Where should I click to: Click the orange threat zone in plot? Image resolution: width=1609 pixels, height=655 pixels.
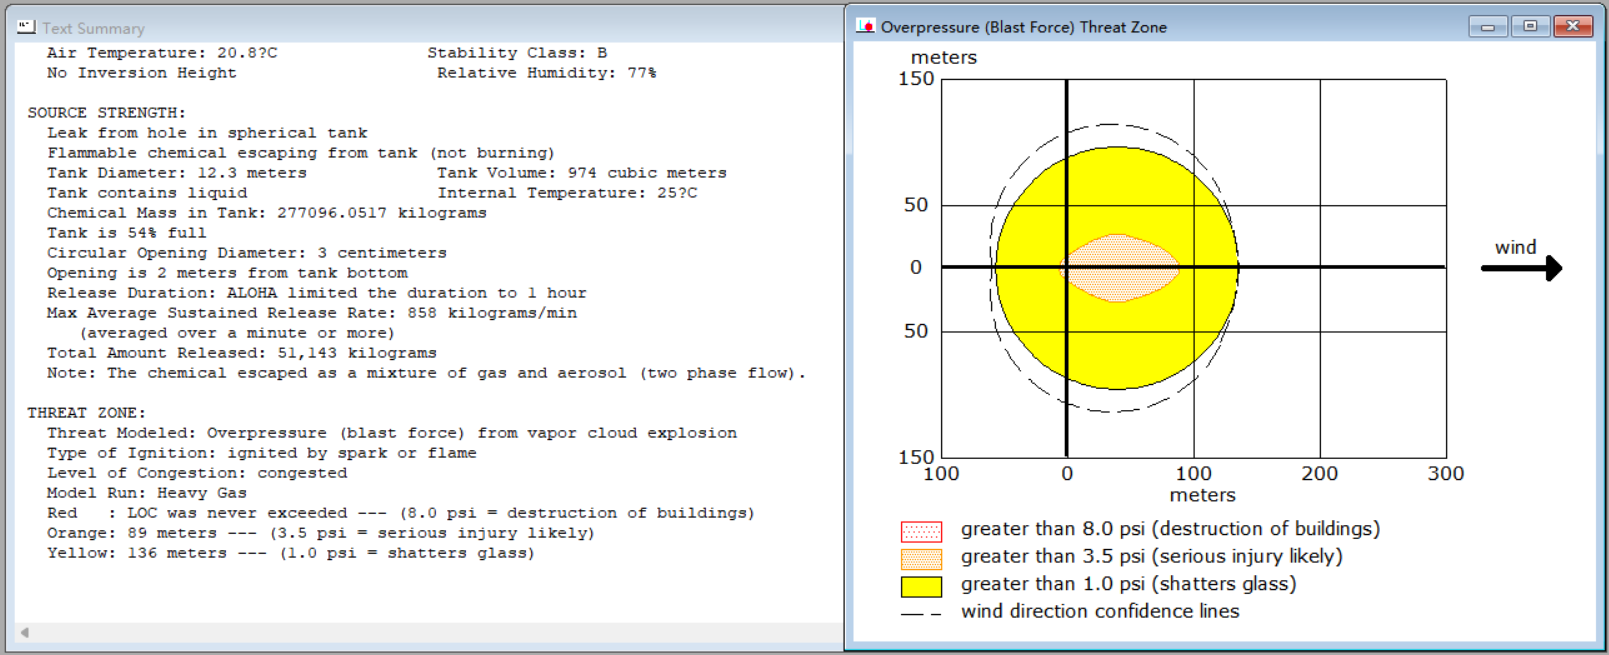1120,268
